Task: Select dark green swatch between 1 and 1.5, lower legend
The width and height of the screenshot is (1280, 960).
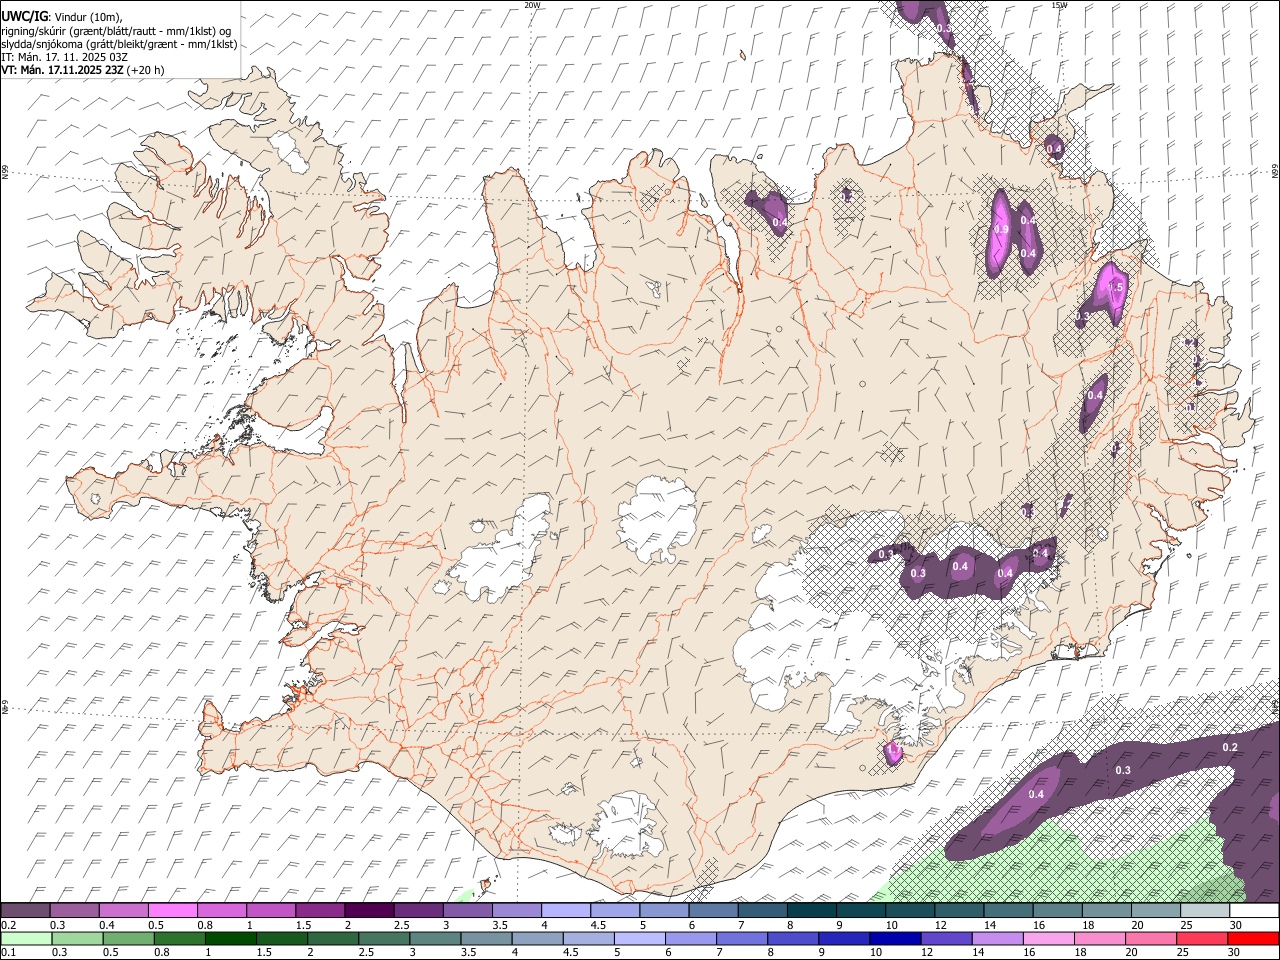Action: 230,938
